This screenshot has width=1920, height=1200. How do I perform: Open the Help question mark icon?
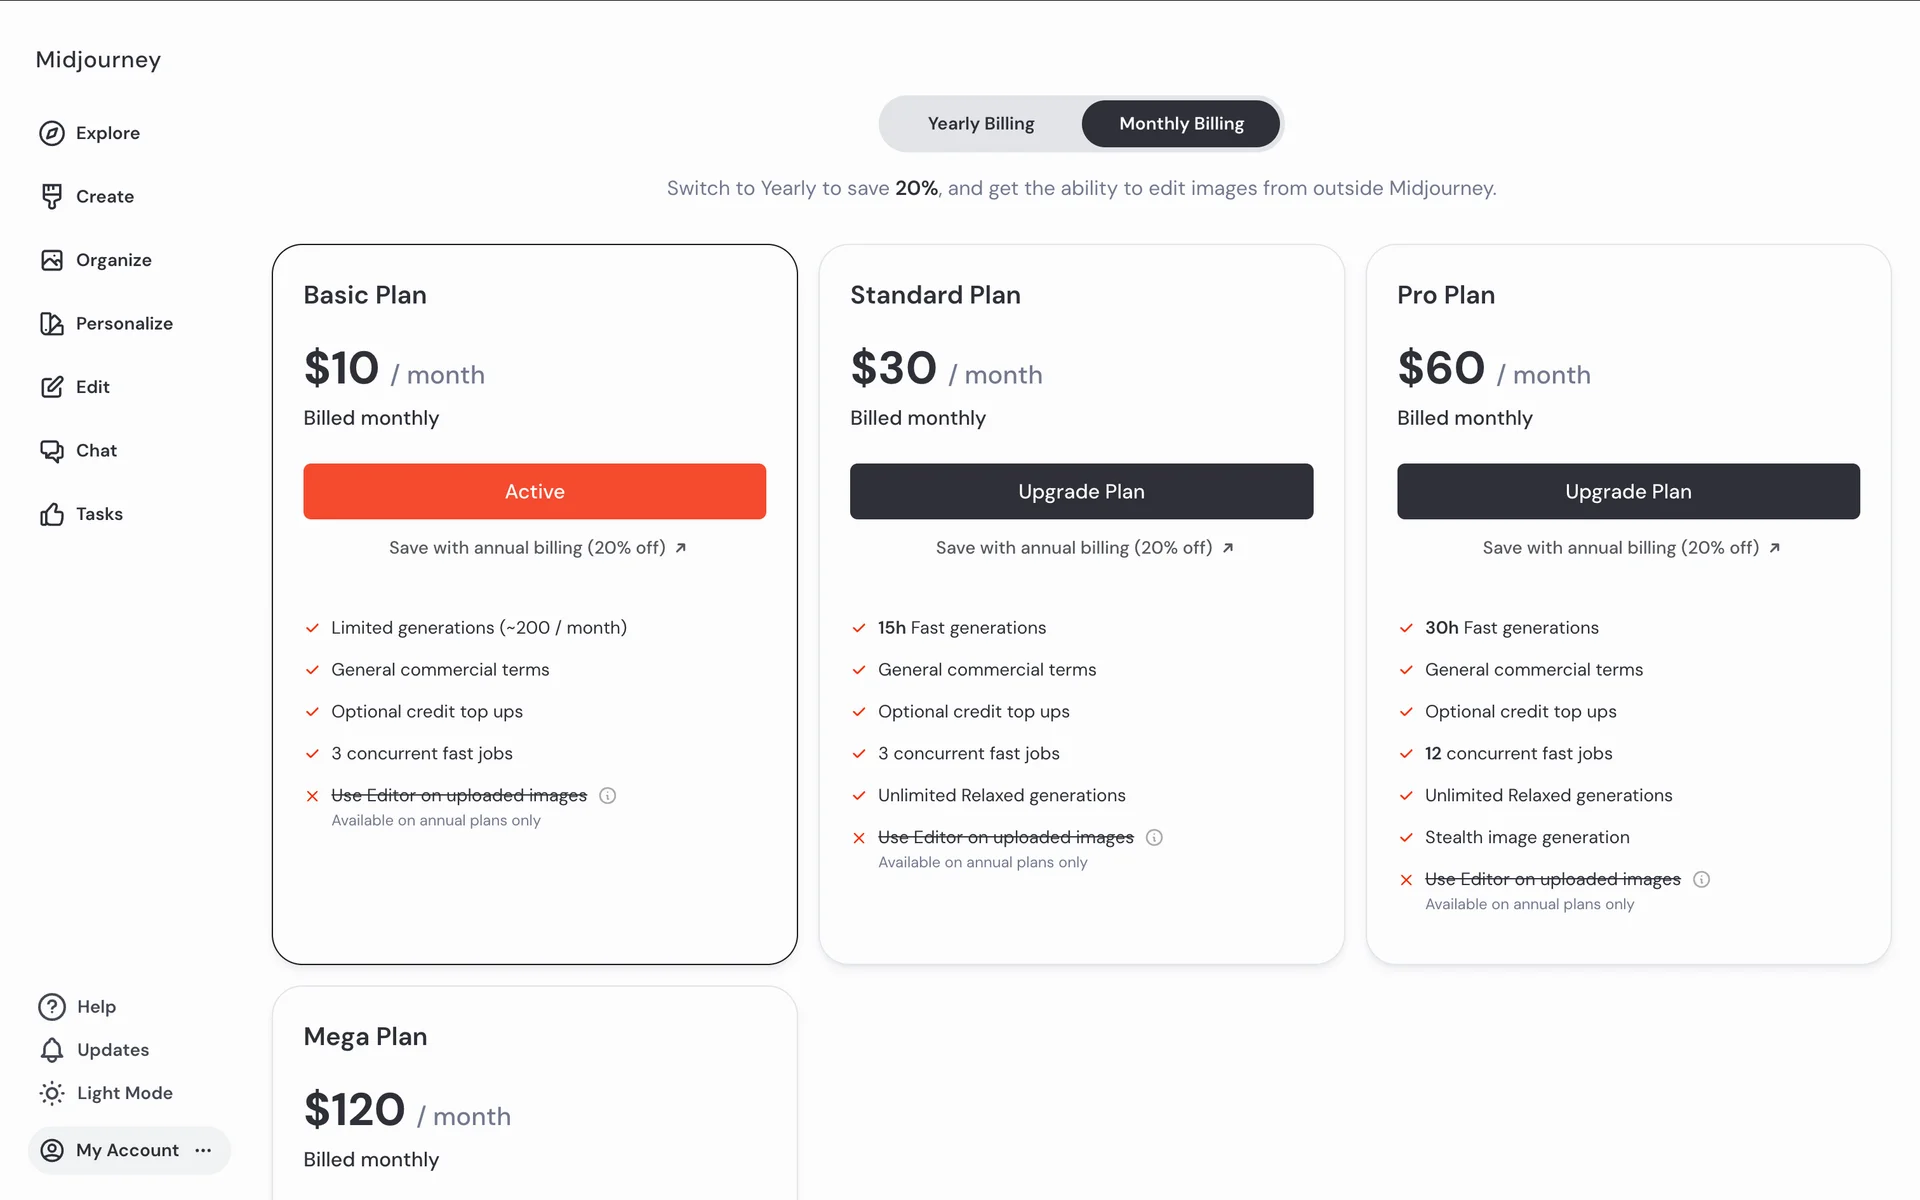coord(52,1007)
